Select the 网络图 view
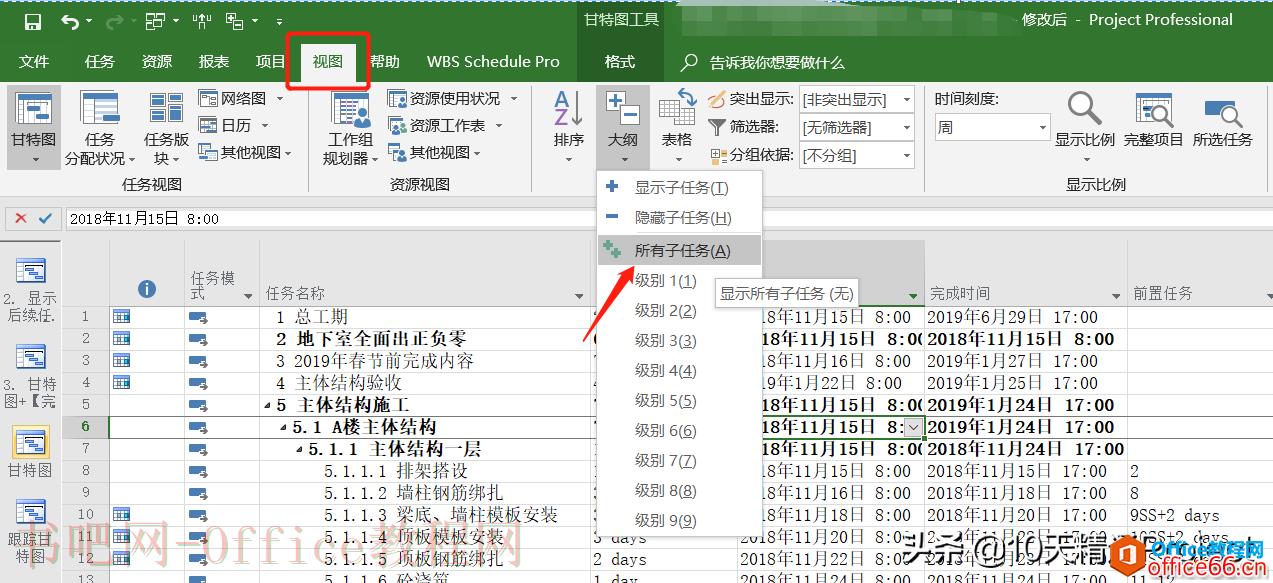Screen dimensions: 1273x583 pos(240,98)
